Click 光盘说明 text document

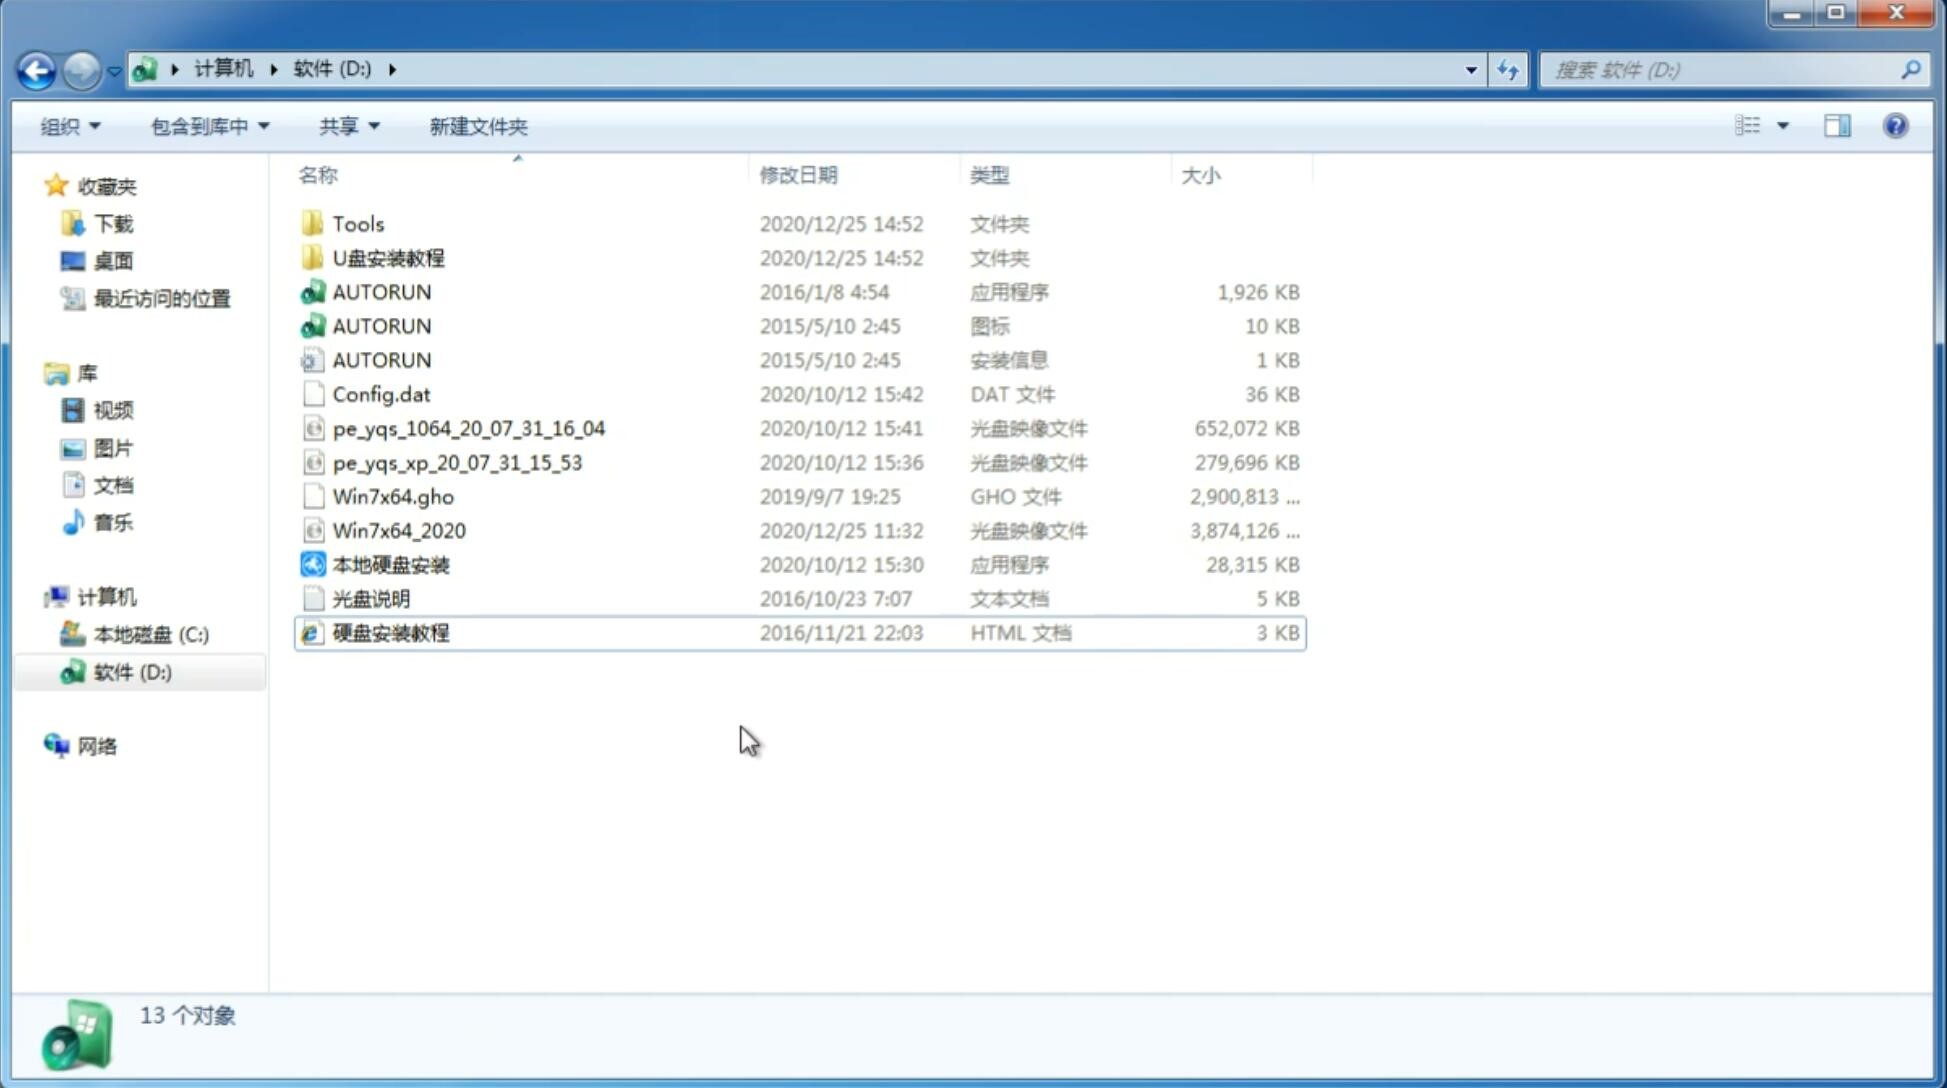click(x=372, y=599)
